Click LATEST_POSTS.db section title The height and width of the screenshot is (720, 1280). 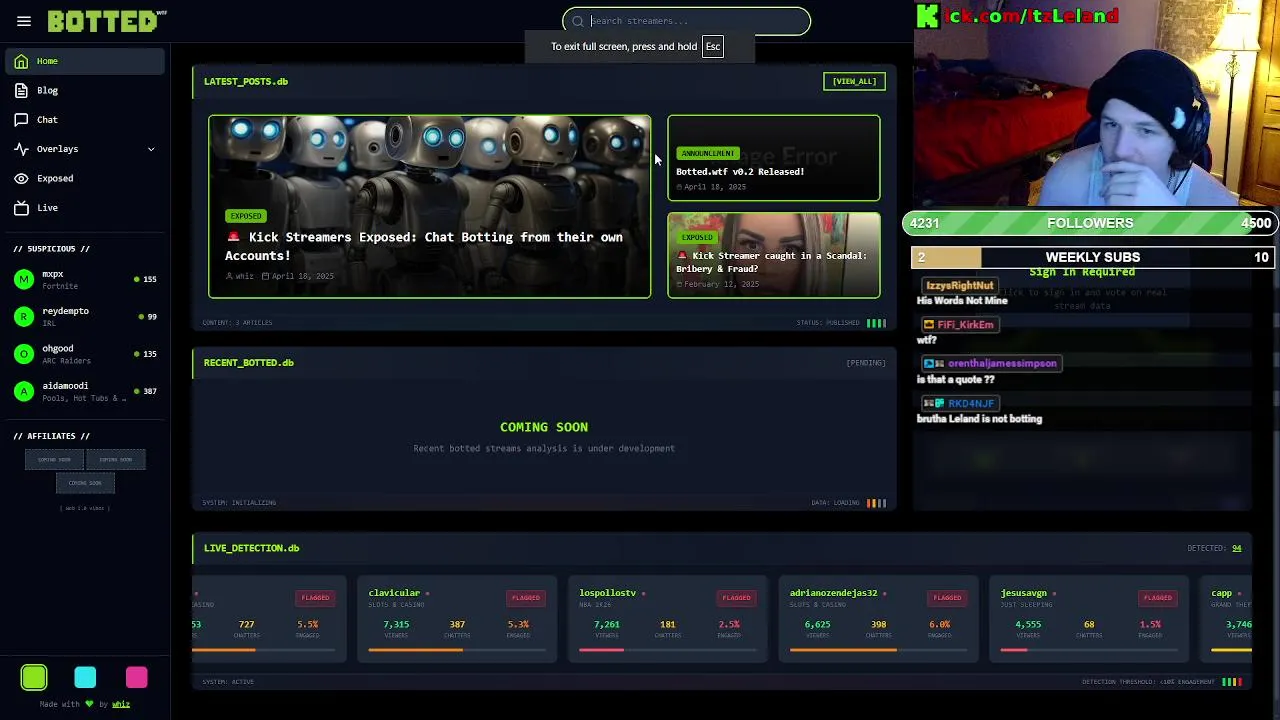[x=246, y=81]
